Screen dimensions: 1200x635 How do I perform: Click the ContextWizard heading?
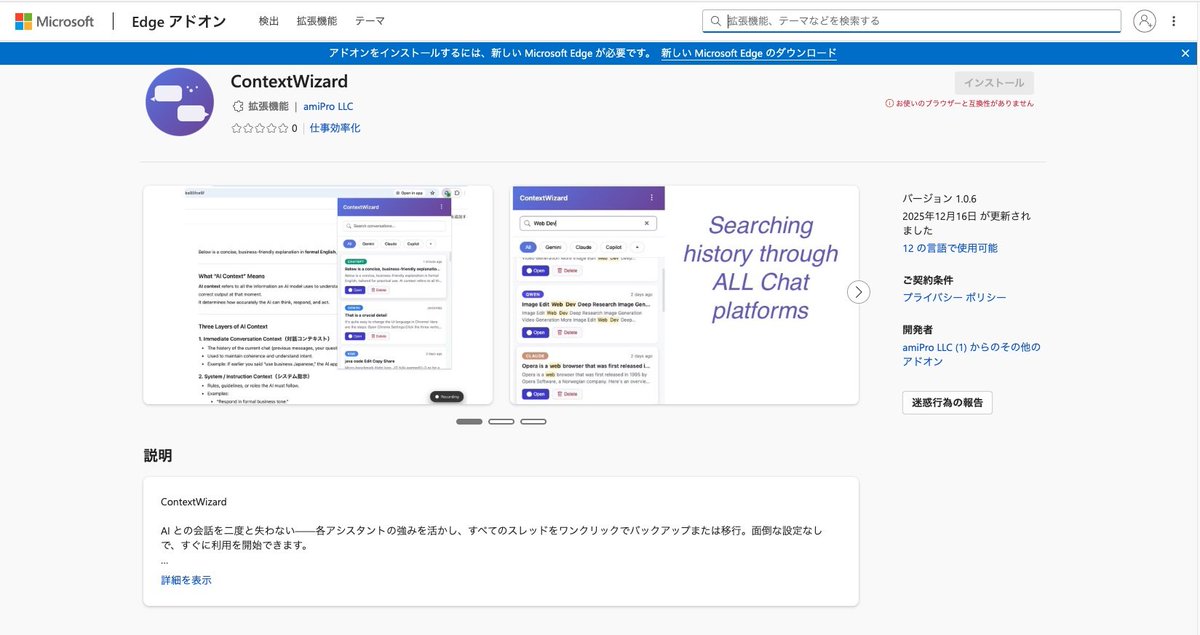click(x=289, y=81)
